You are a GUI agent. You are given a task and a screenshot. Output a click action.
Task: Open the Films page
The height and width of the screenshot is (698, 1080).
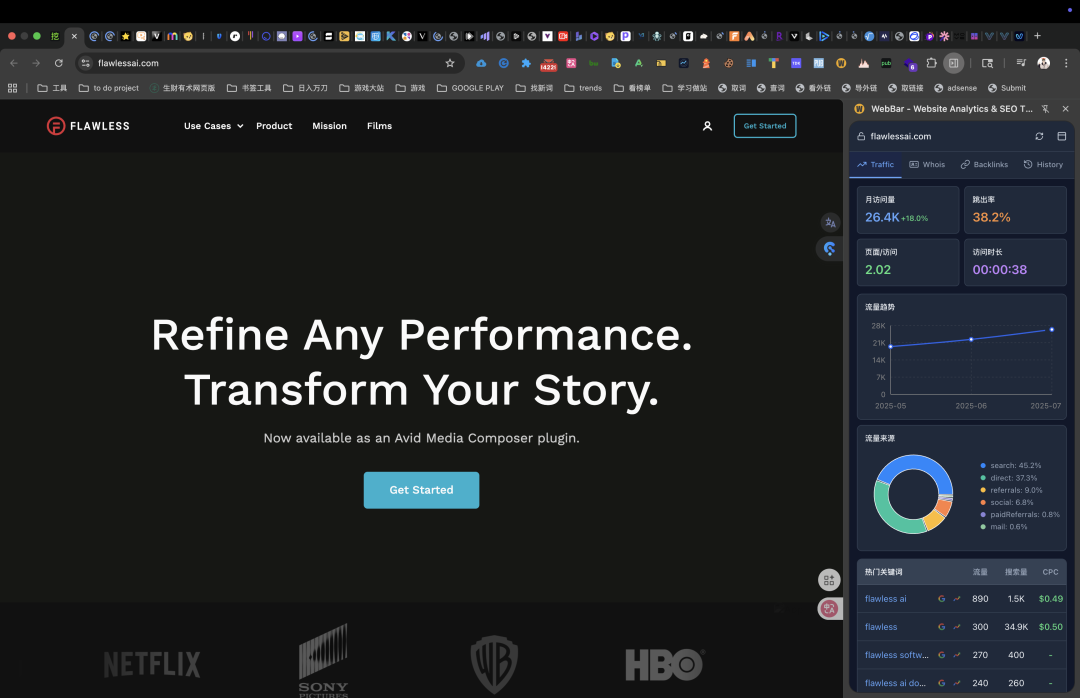coord(380,126)
